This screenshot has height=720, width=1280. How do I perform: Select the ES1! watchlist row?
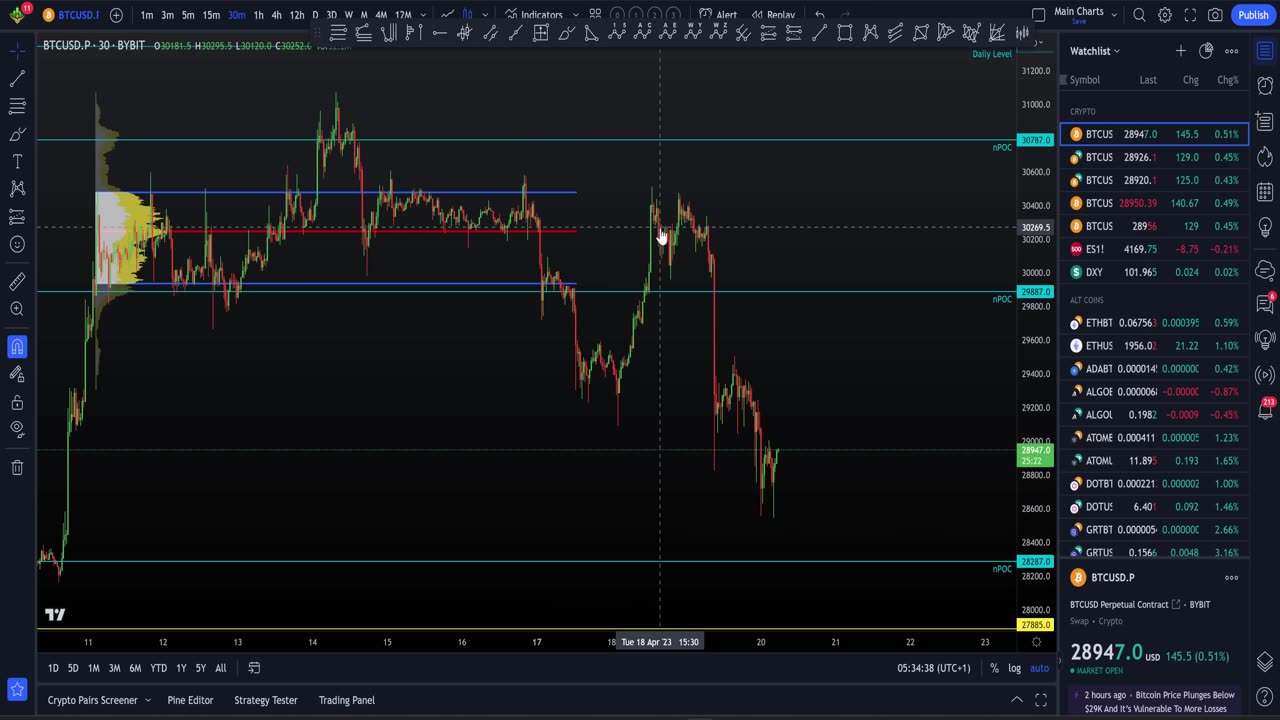[1154, 249]
